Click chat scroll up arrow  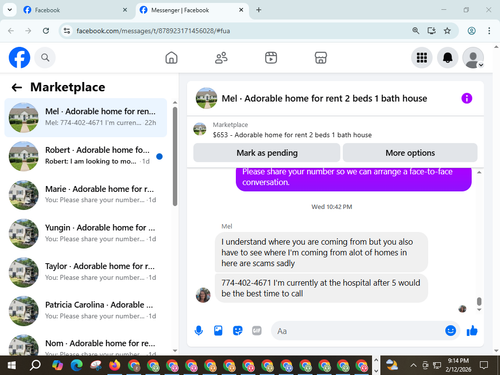click(x=479, y=172)
